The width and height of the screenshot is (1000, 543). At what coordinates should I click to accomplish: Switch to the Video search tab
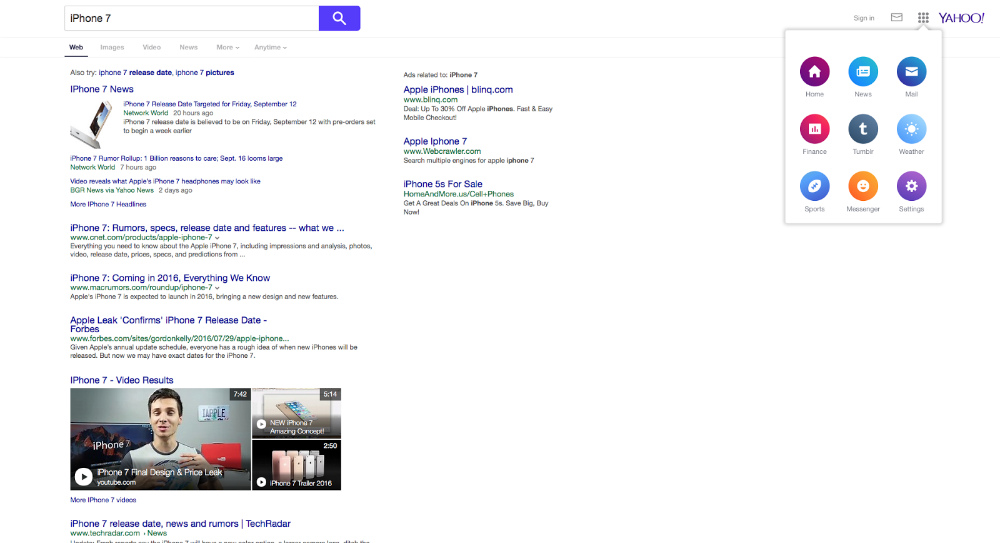tap(152, 47)
